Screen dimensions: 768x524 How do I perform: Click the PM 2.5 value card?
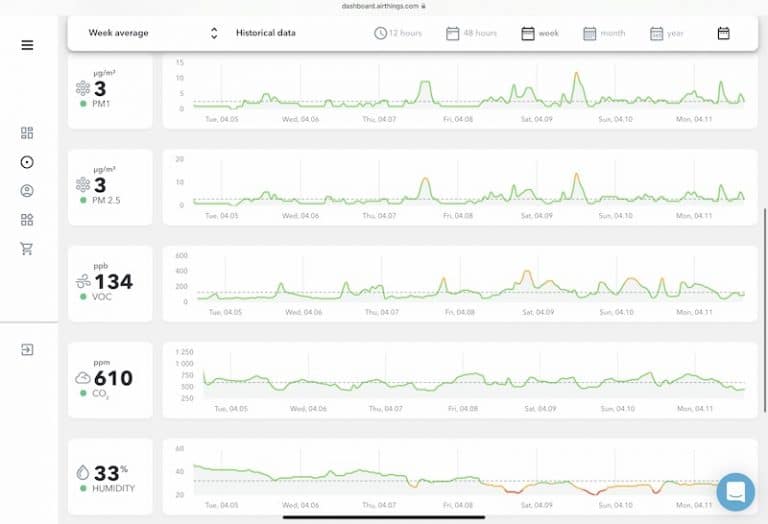(x=110, y=186)
